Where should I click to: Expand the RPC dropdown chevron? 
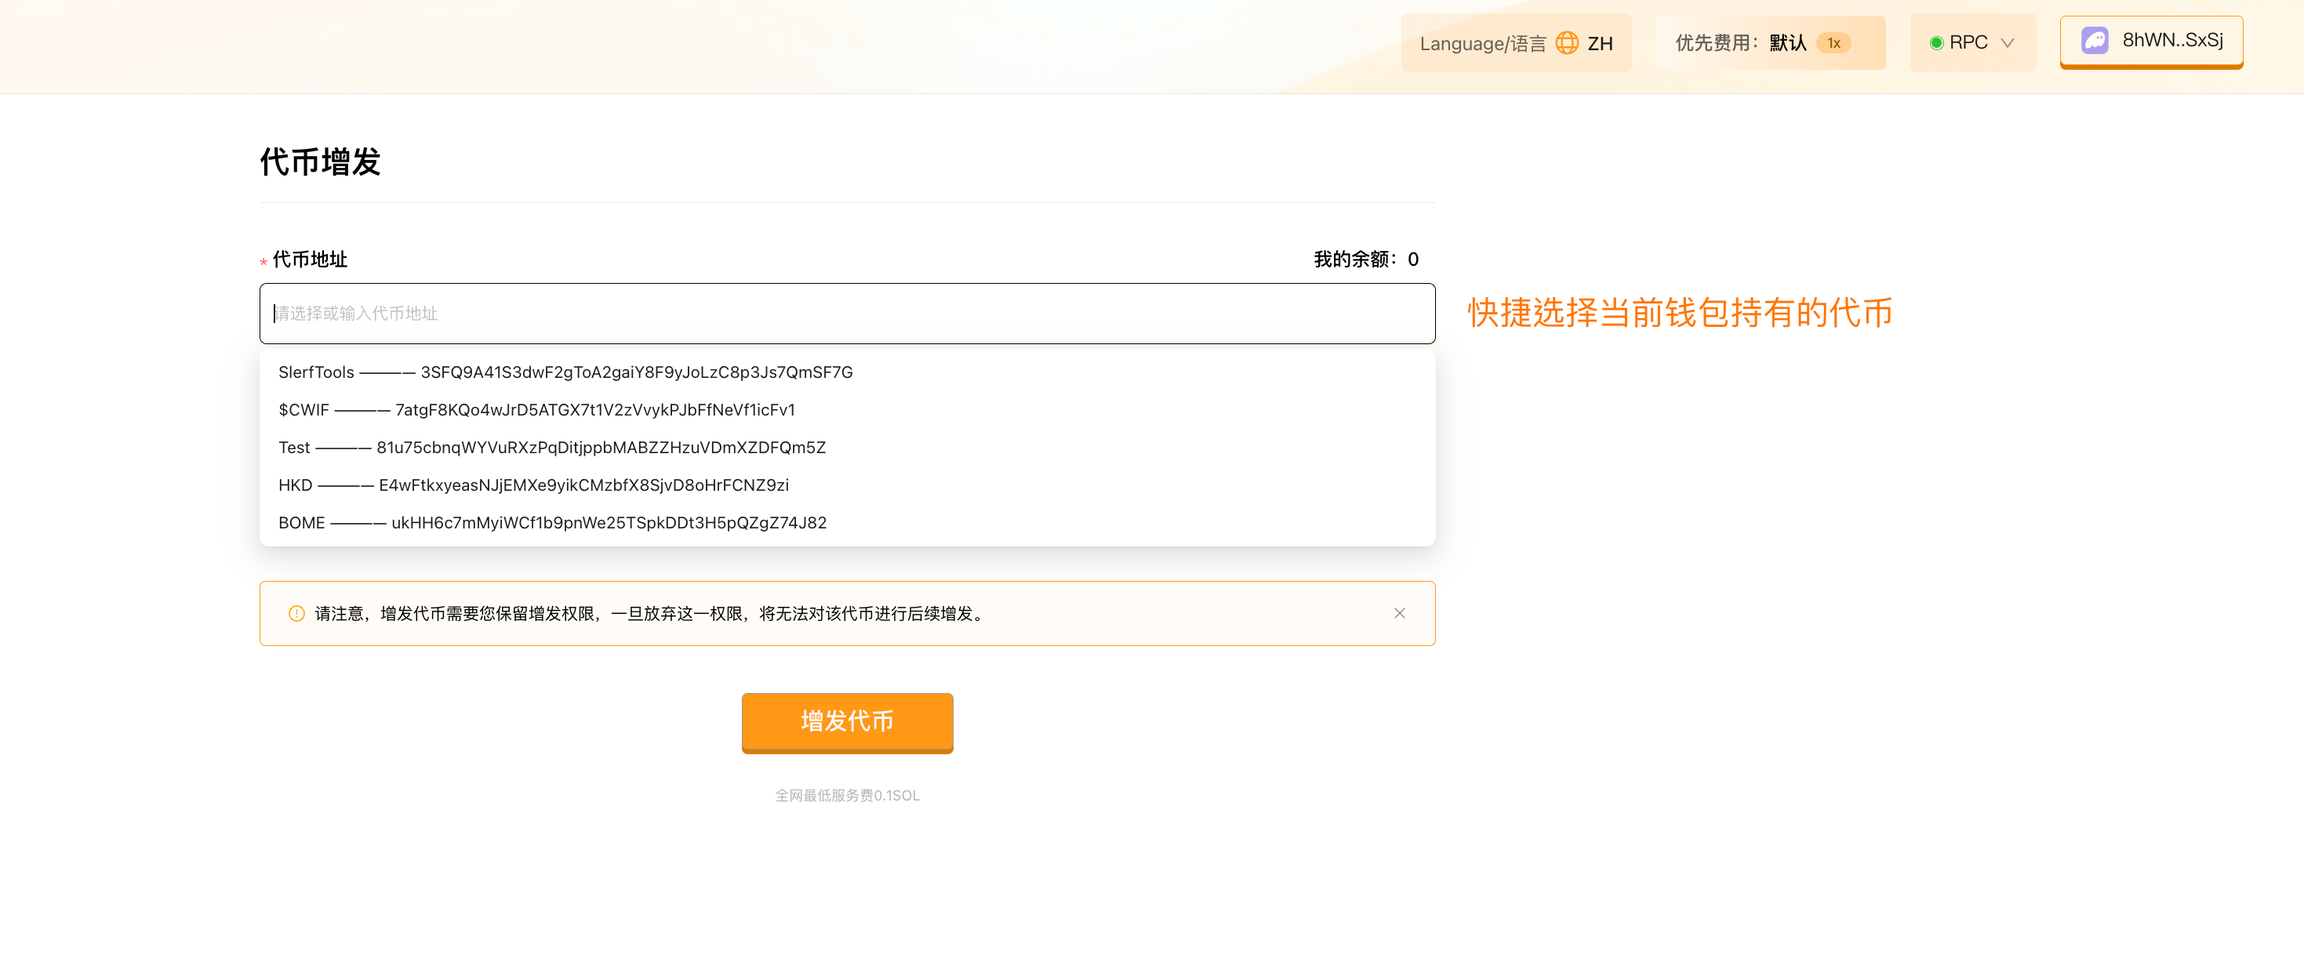(x=2007, y=43)
